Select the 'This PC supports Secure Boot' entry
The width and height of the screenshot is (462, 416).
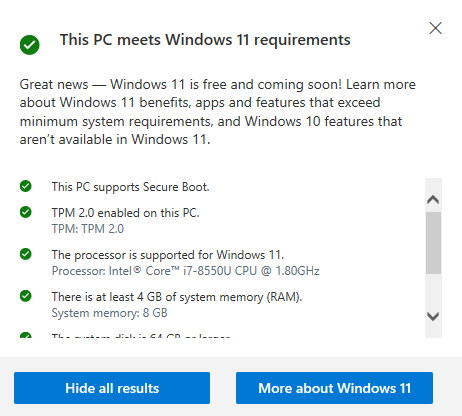(130, 187)
